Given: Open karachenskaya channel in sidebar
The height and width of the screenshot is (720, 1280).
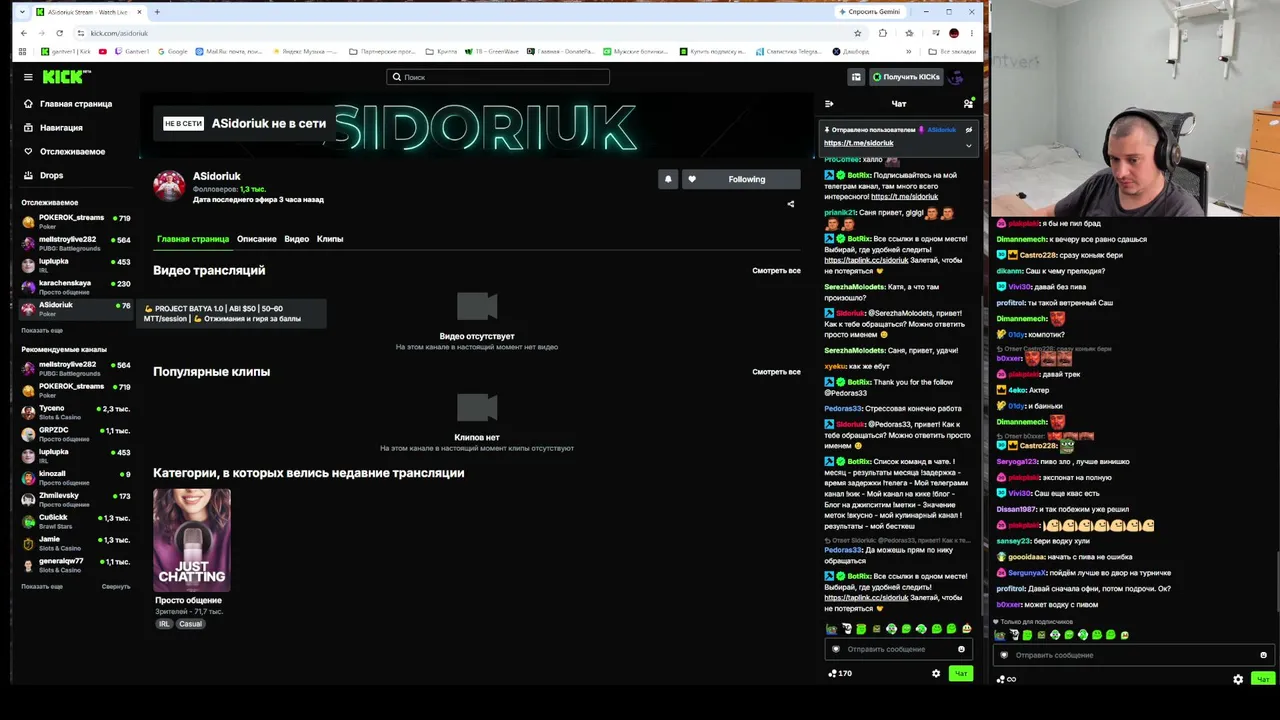Looking at the screenshot, I should coord(75,287).
